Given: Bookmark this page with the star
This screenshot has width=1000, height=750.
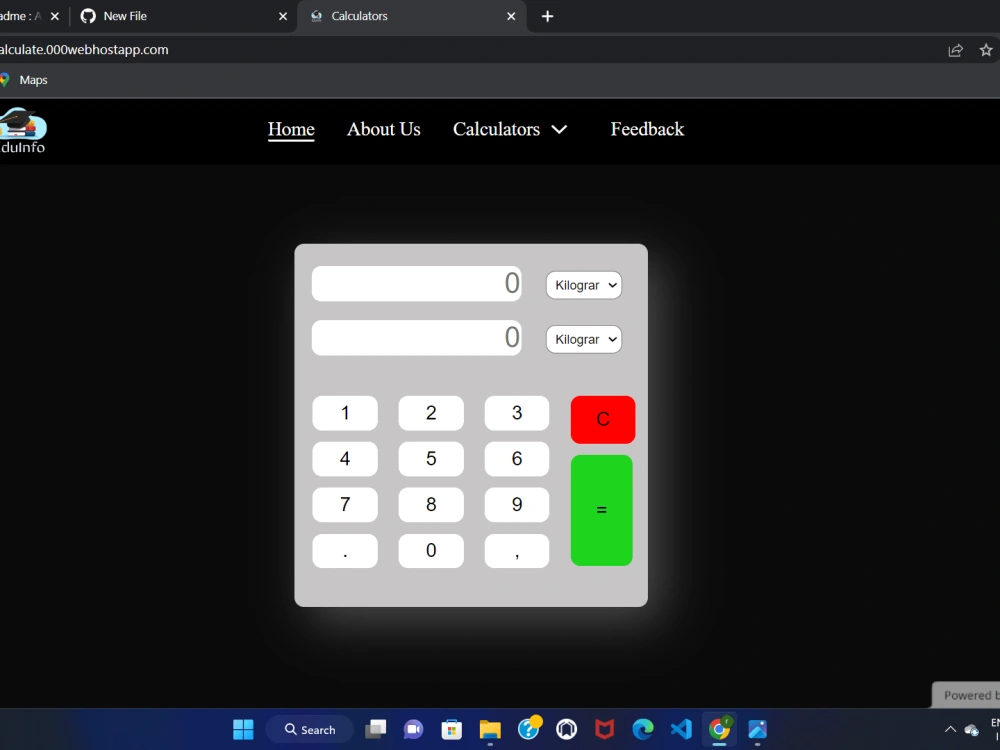Looking at the screenshot, I should tap(985, 50).
